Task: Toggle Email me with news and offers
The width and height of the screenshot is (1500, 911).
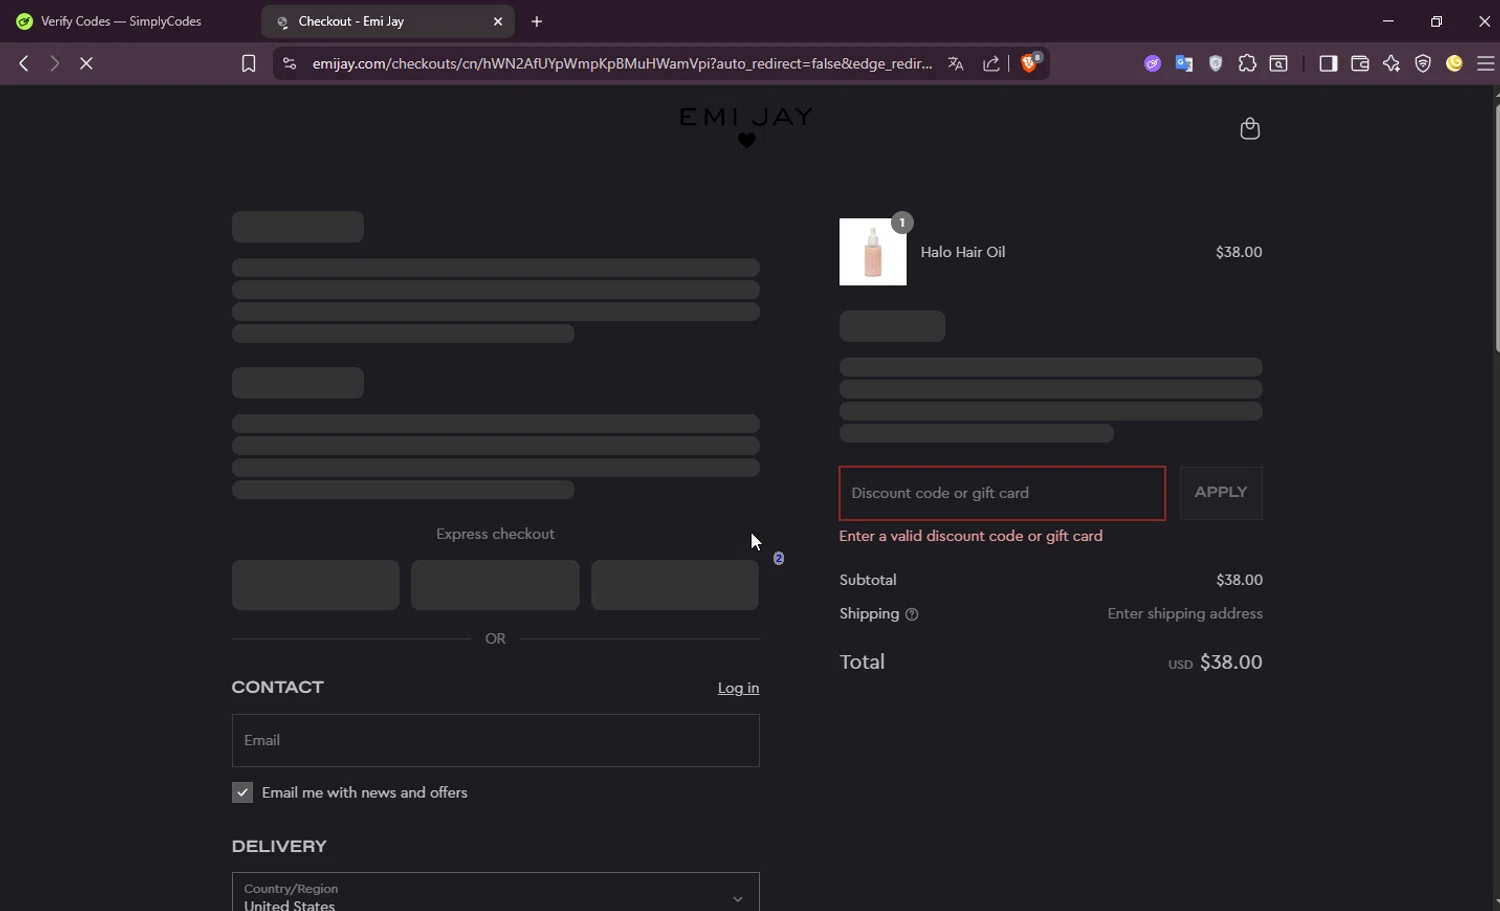Action: (242, 793)
